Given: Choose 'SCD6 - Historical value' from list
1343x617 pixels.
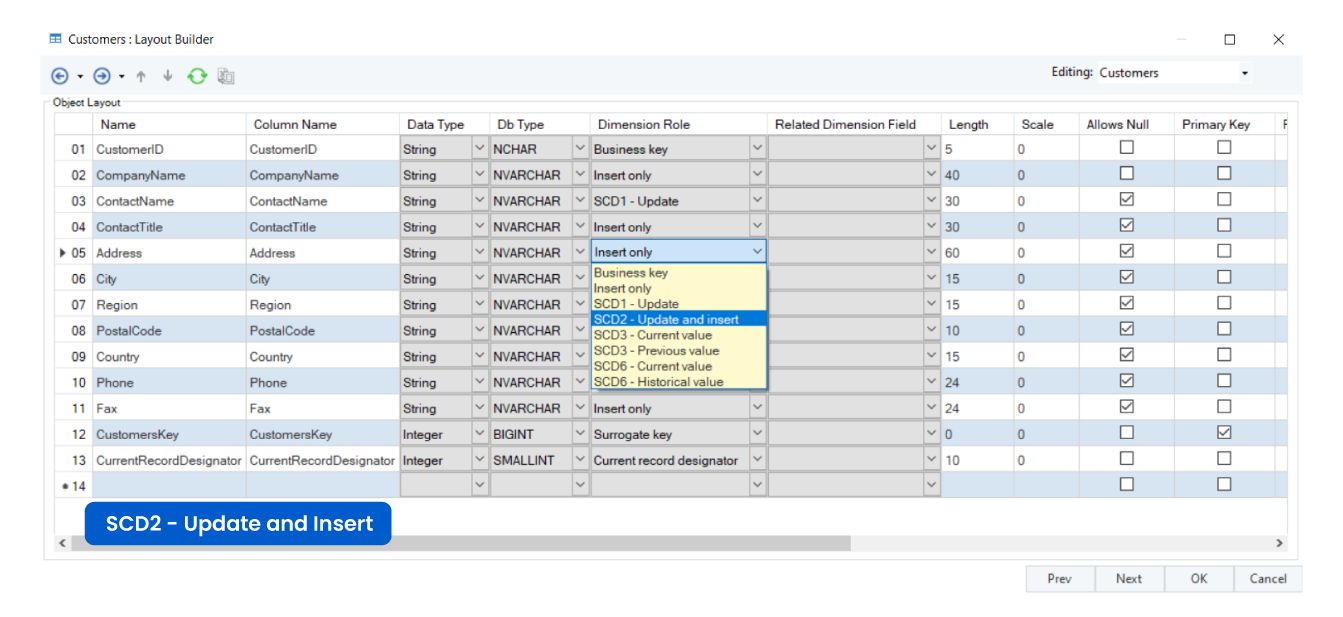Looking at the screenshot, I should [659, 382].
